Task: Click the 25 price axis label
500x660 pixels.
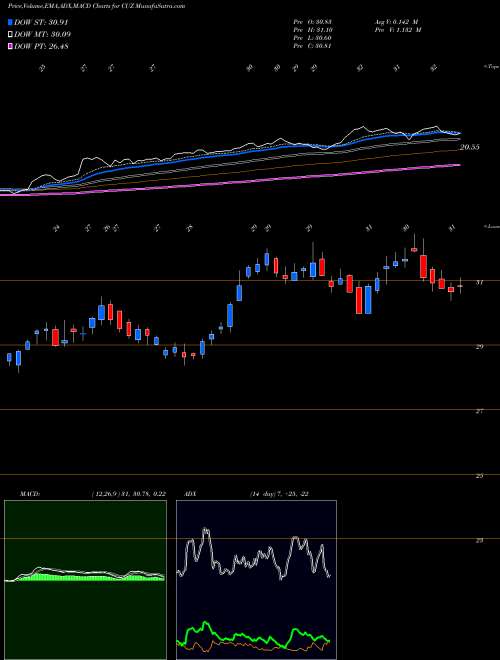Action: tap(479, 476)
